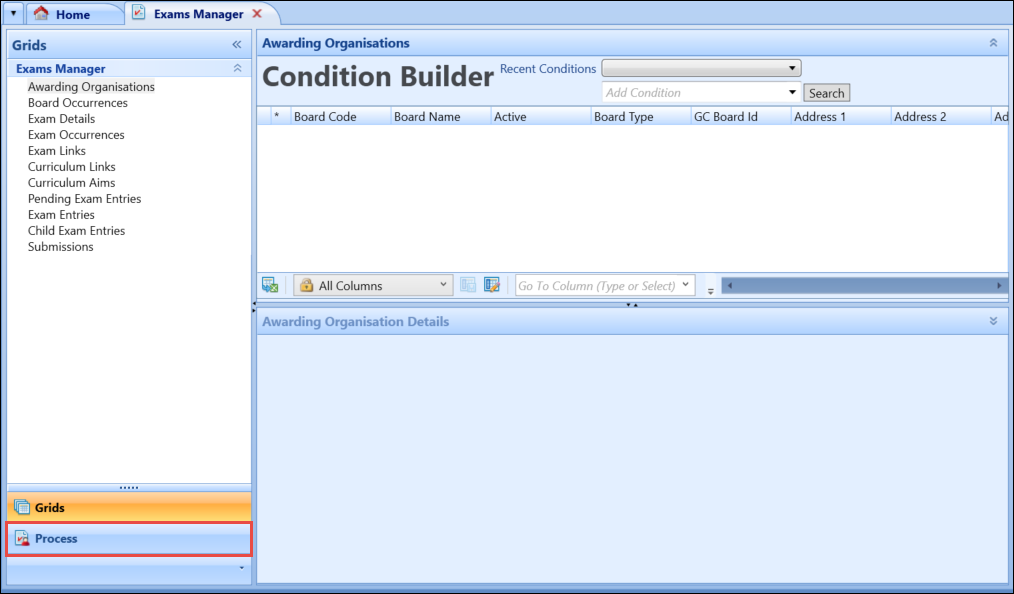This screenshot has height=594, width=1014.
Task: Click the export to Excel grid icon
Action: [x=270, y=284]
